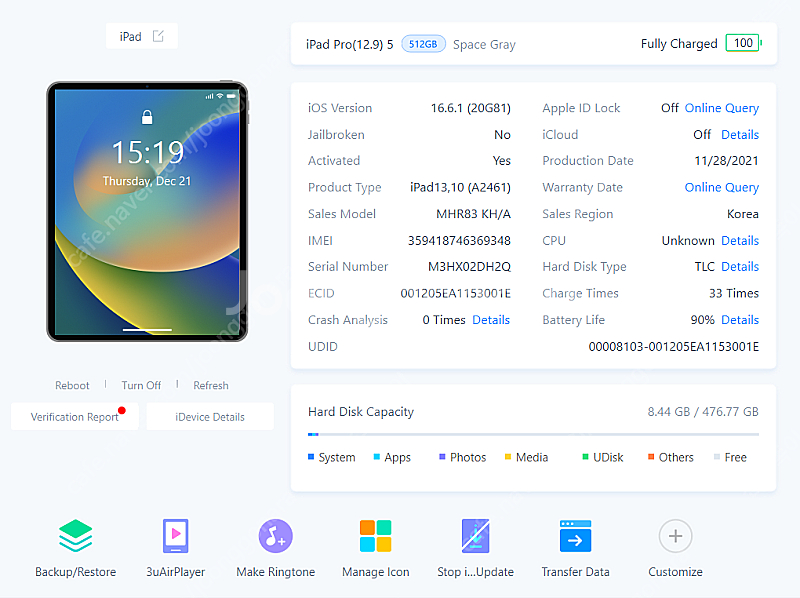Click the TLC hard disk type value
800x598 pixels.
coord(704,266)
